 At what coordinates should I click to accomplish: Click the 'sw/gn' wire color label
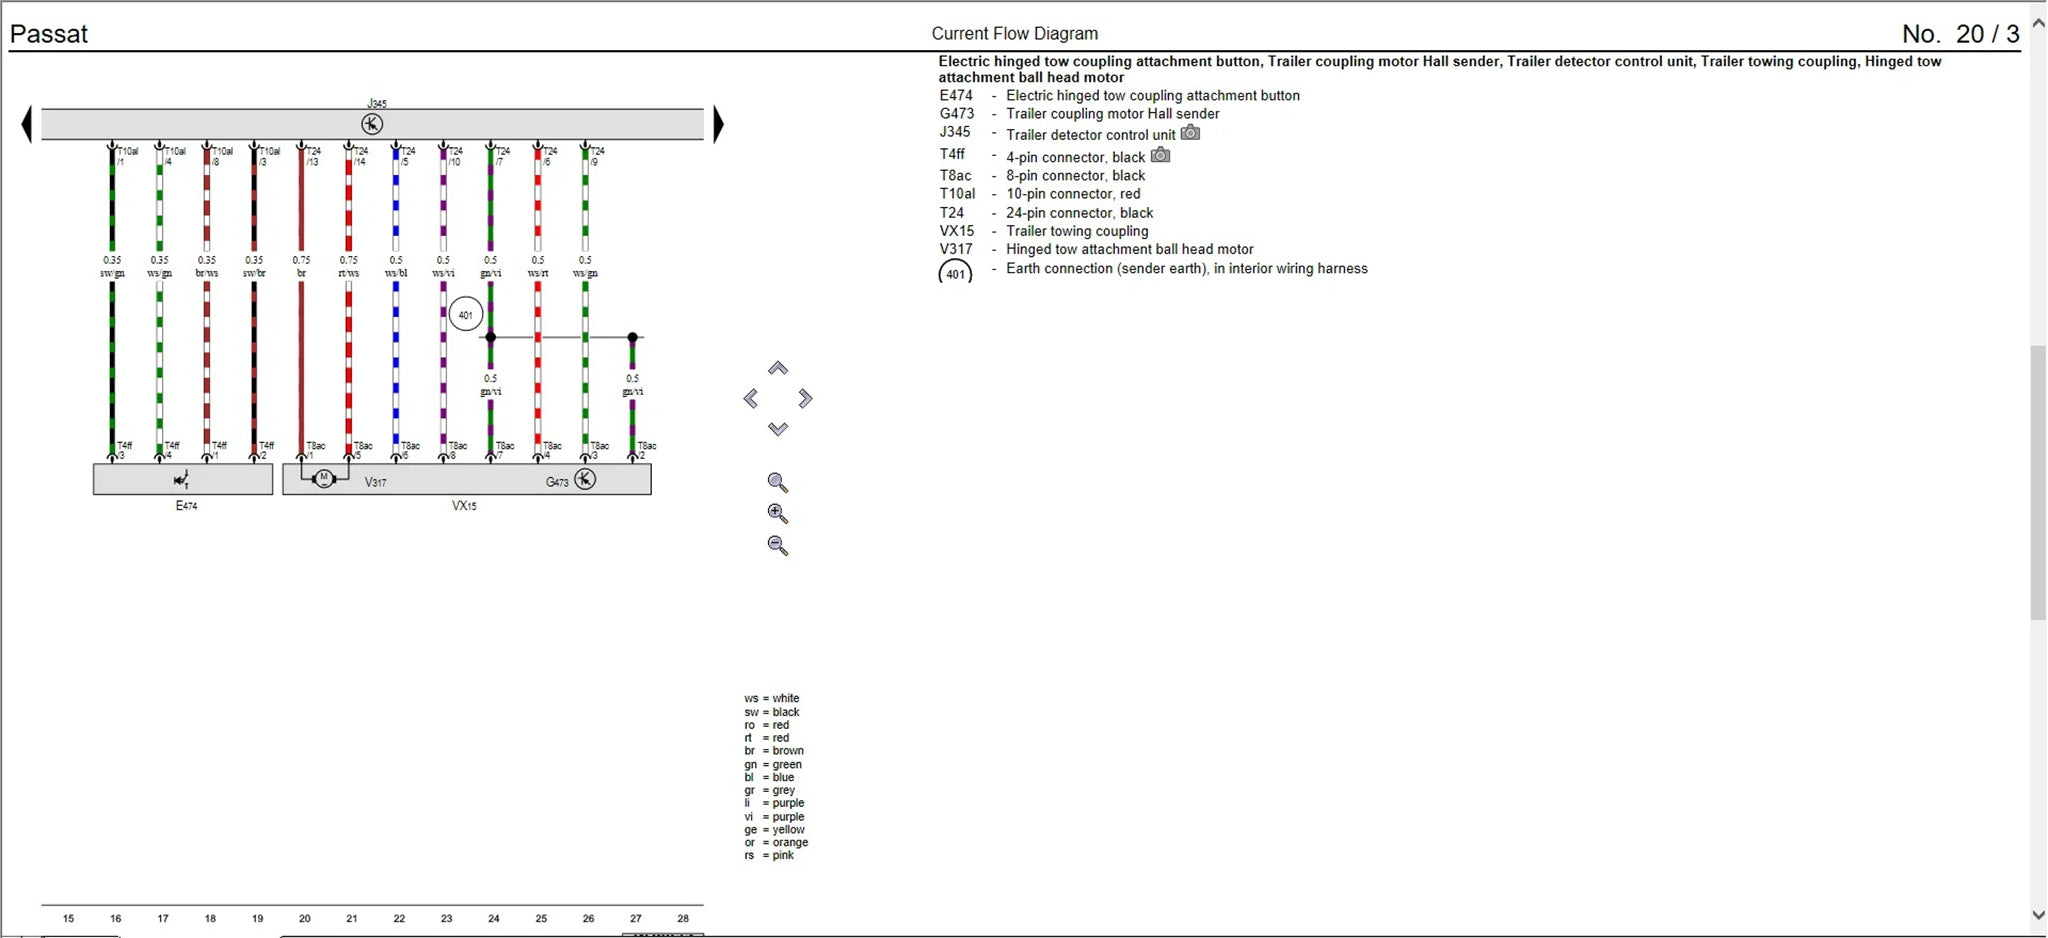coord(112,274)
